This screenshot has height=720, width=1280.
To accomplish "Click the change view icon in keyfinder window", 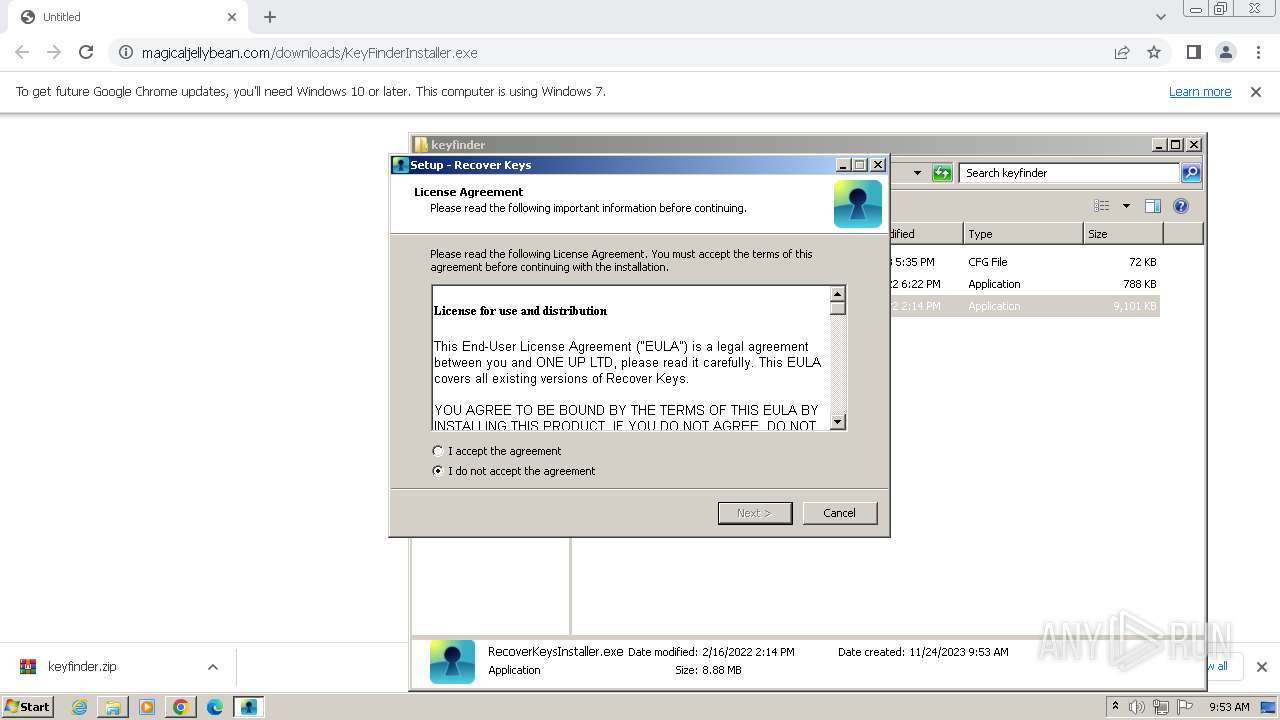I will [1102, 206].
